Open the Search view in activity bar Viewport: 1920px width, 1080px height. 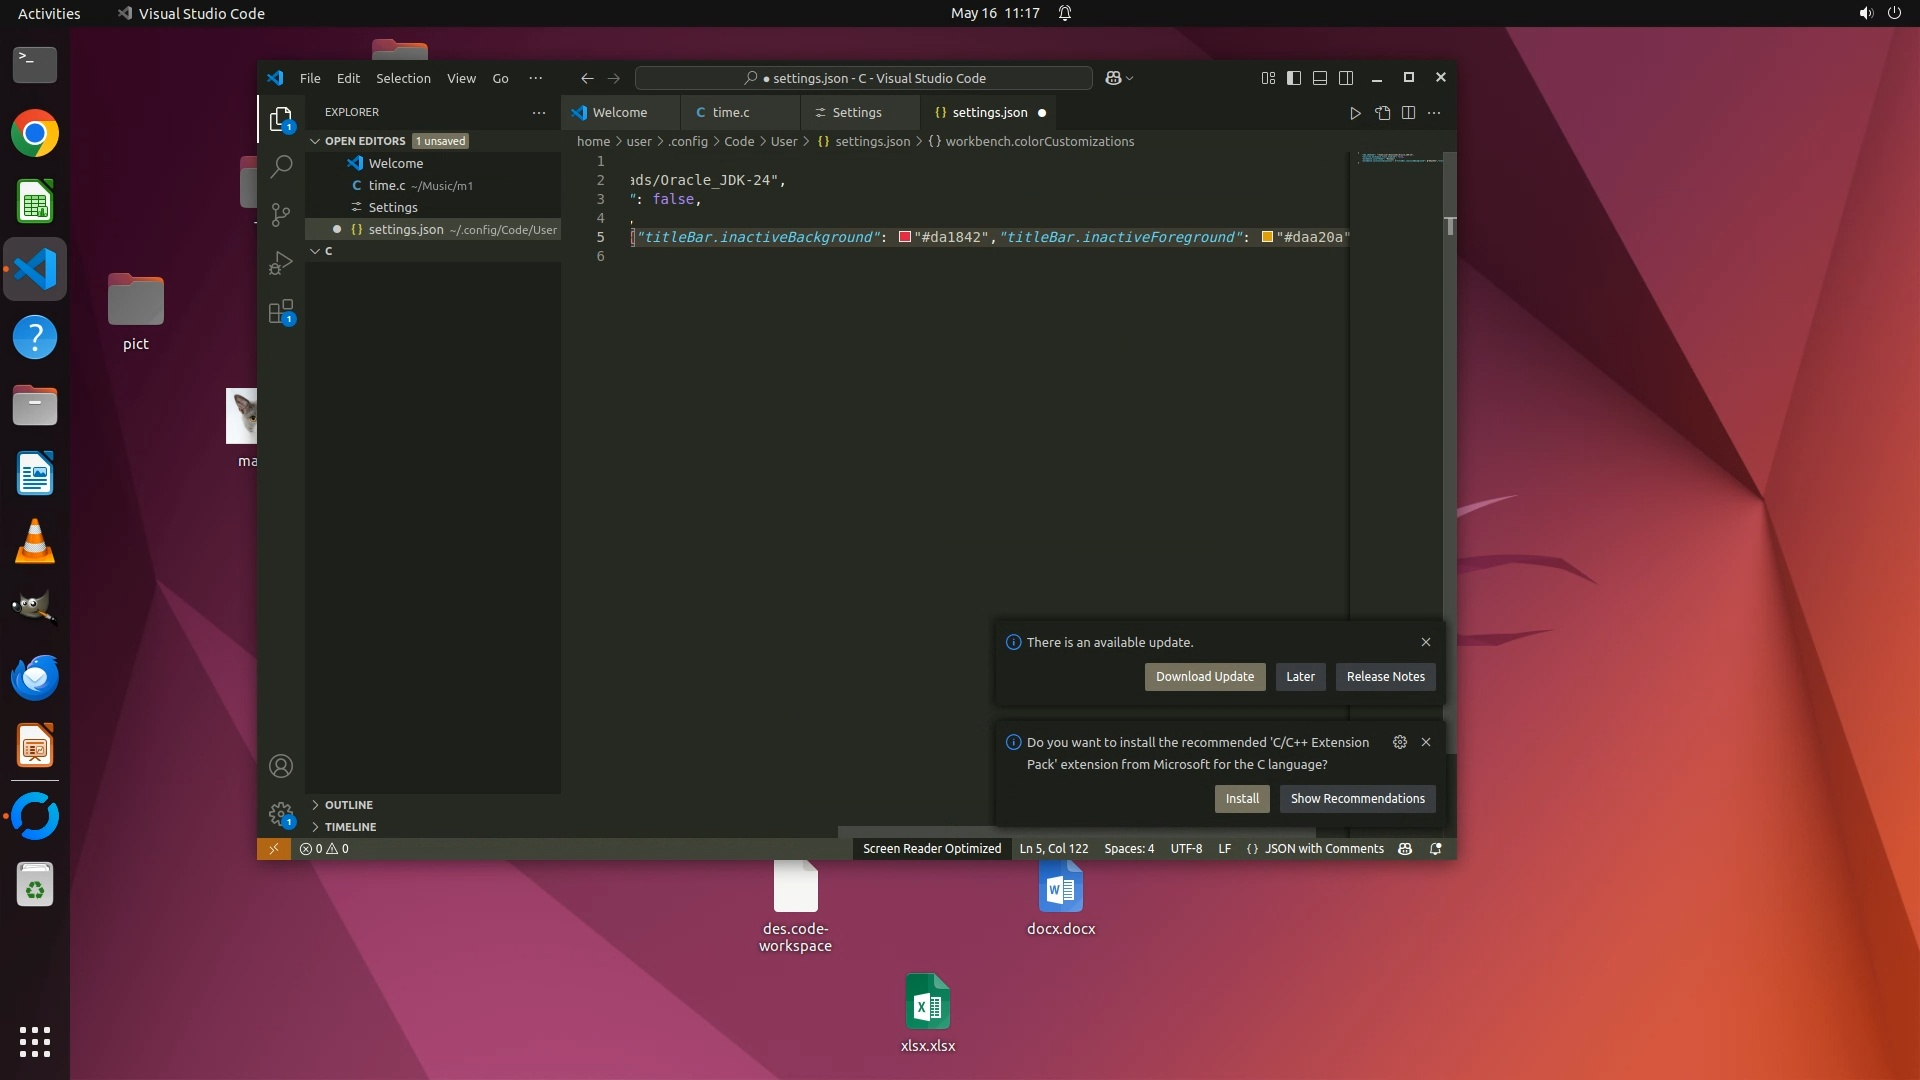281,166
